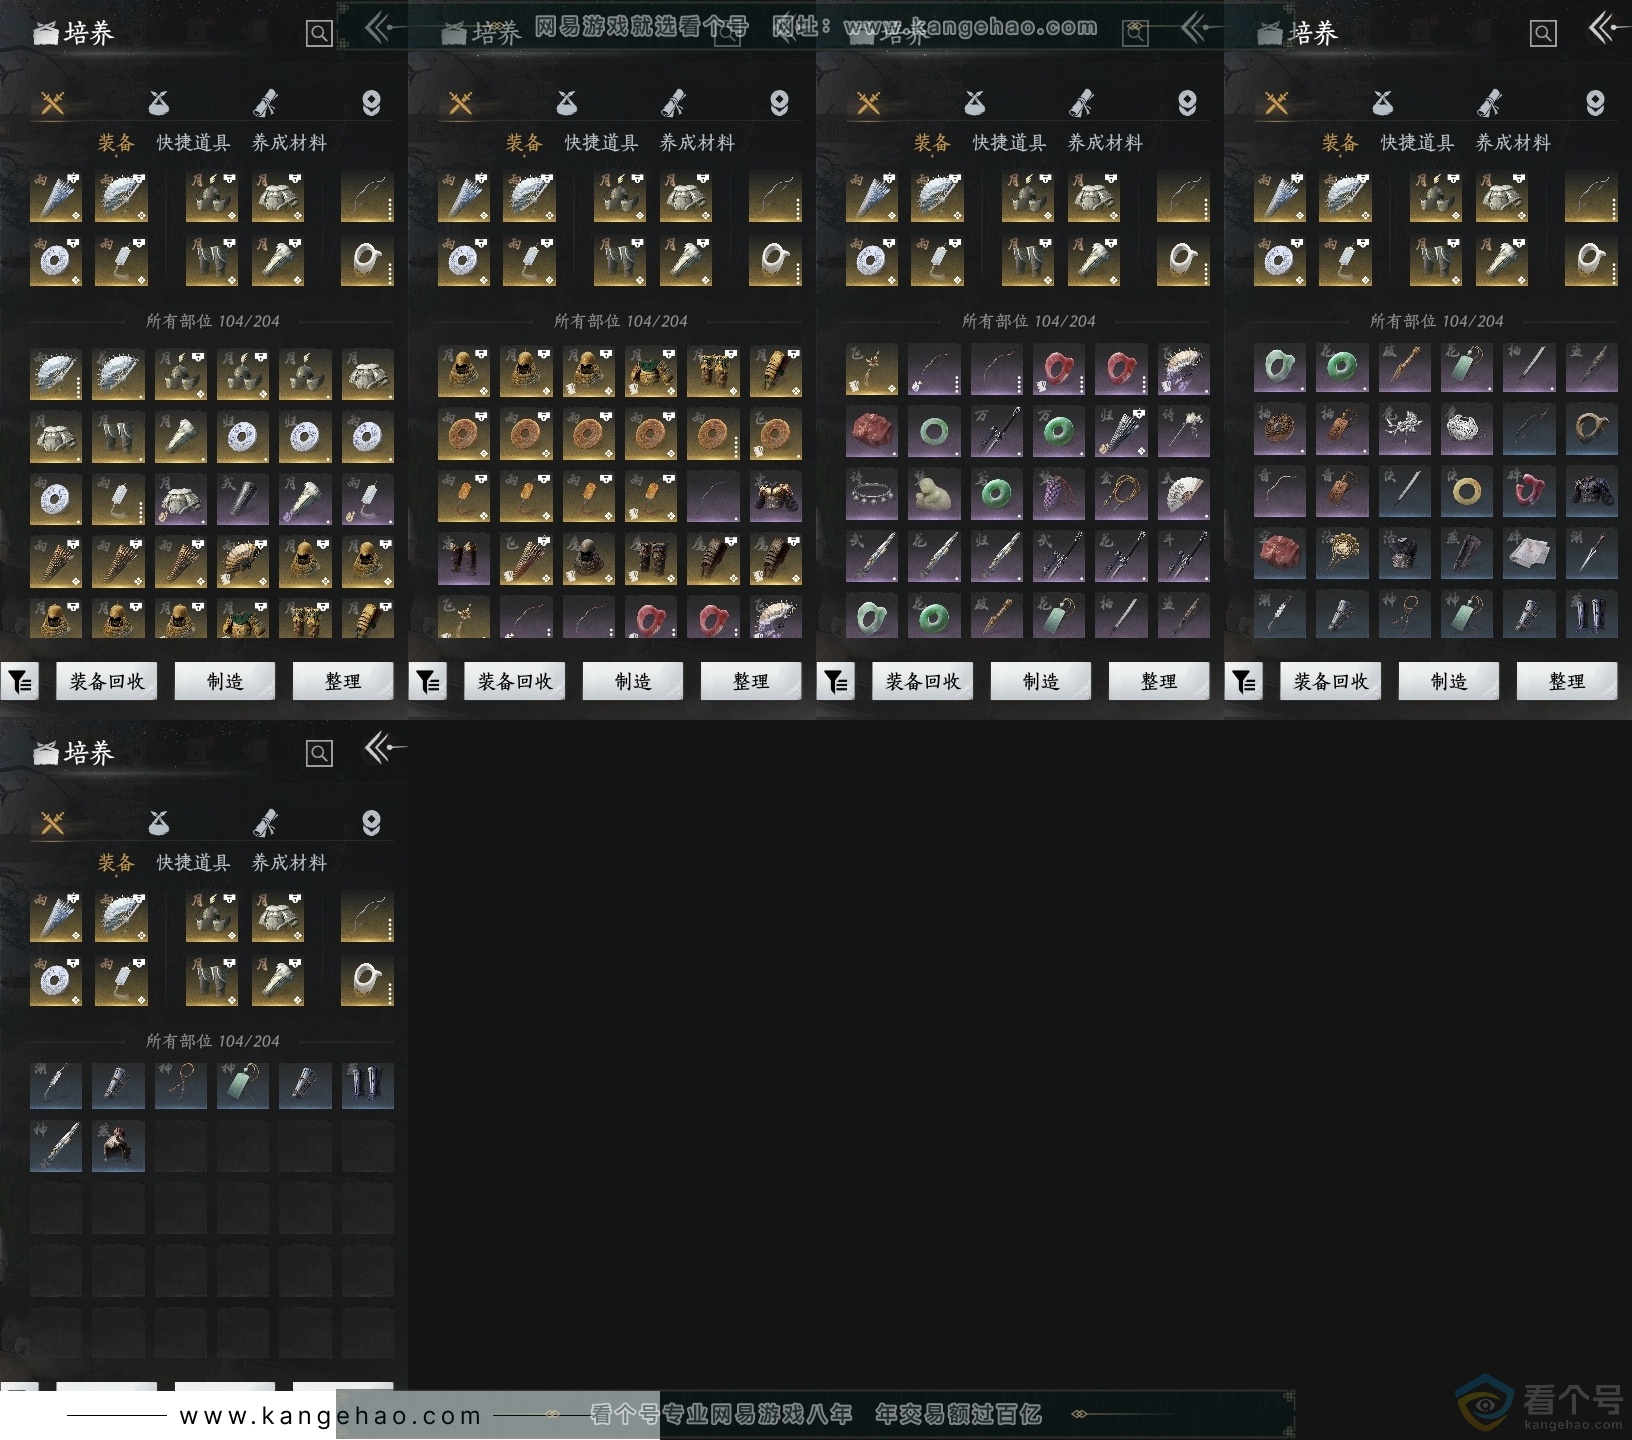Select the equipped bow slot in the fourth panel
Viewport: 1632px width, 1440px height.
point(1591,197)
